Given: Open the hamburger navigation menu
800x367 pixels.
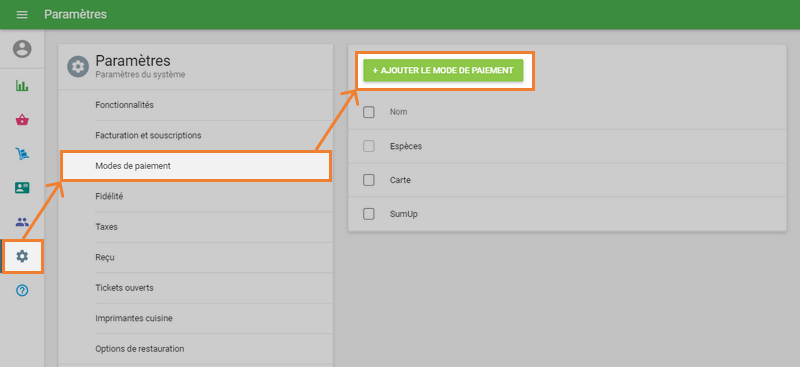Looking at the screenshot, I should point(22,14).
